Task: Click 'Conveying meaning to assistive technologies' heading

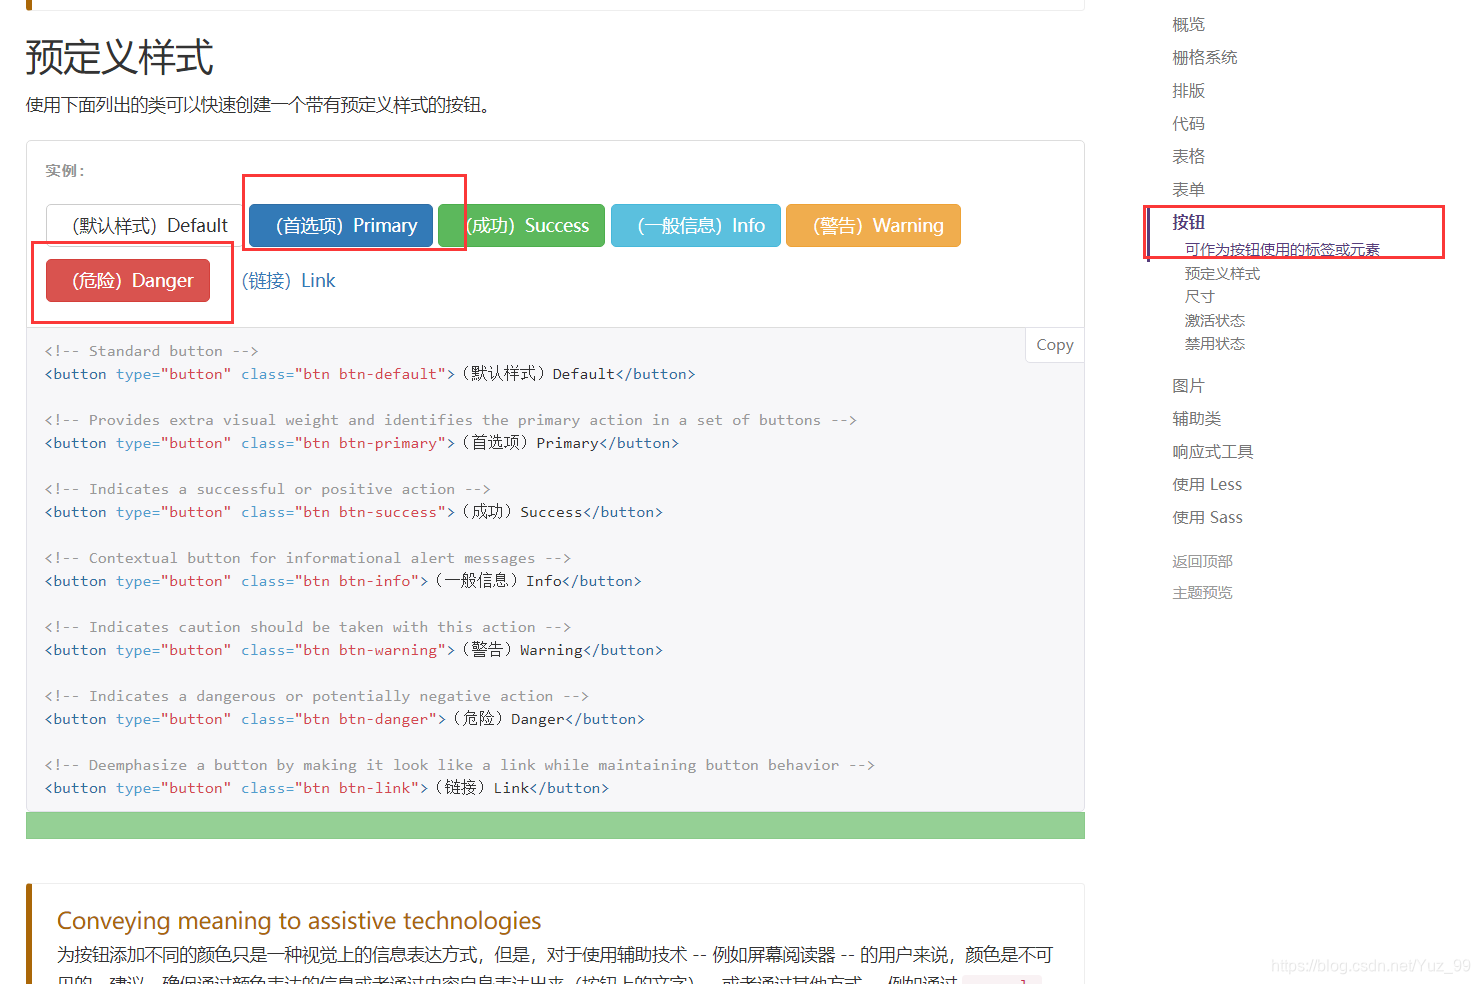Action: 299,921
